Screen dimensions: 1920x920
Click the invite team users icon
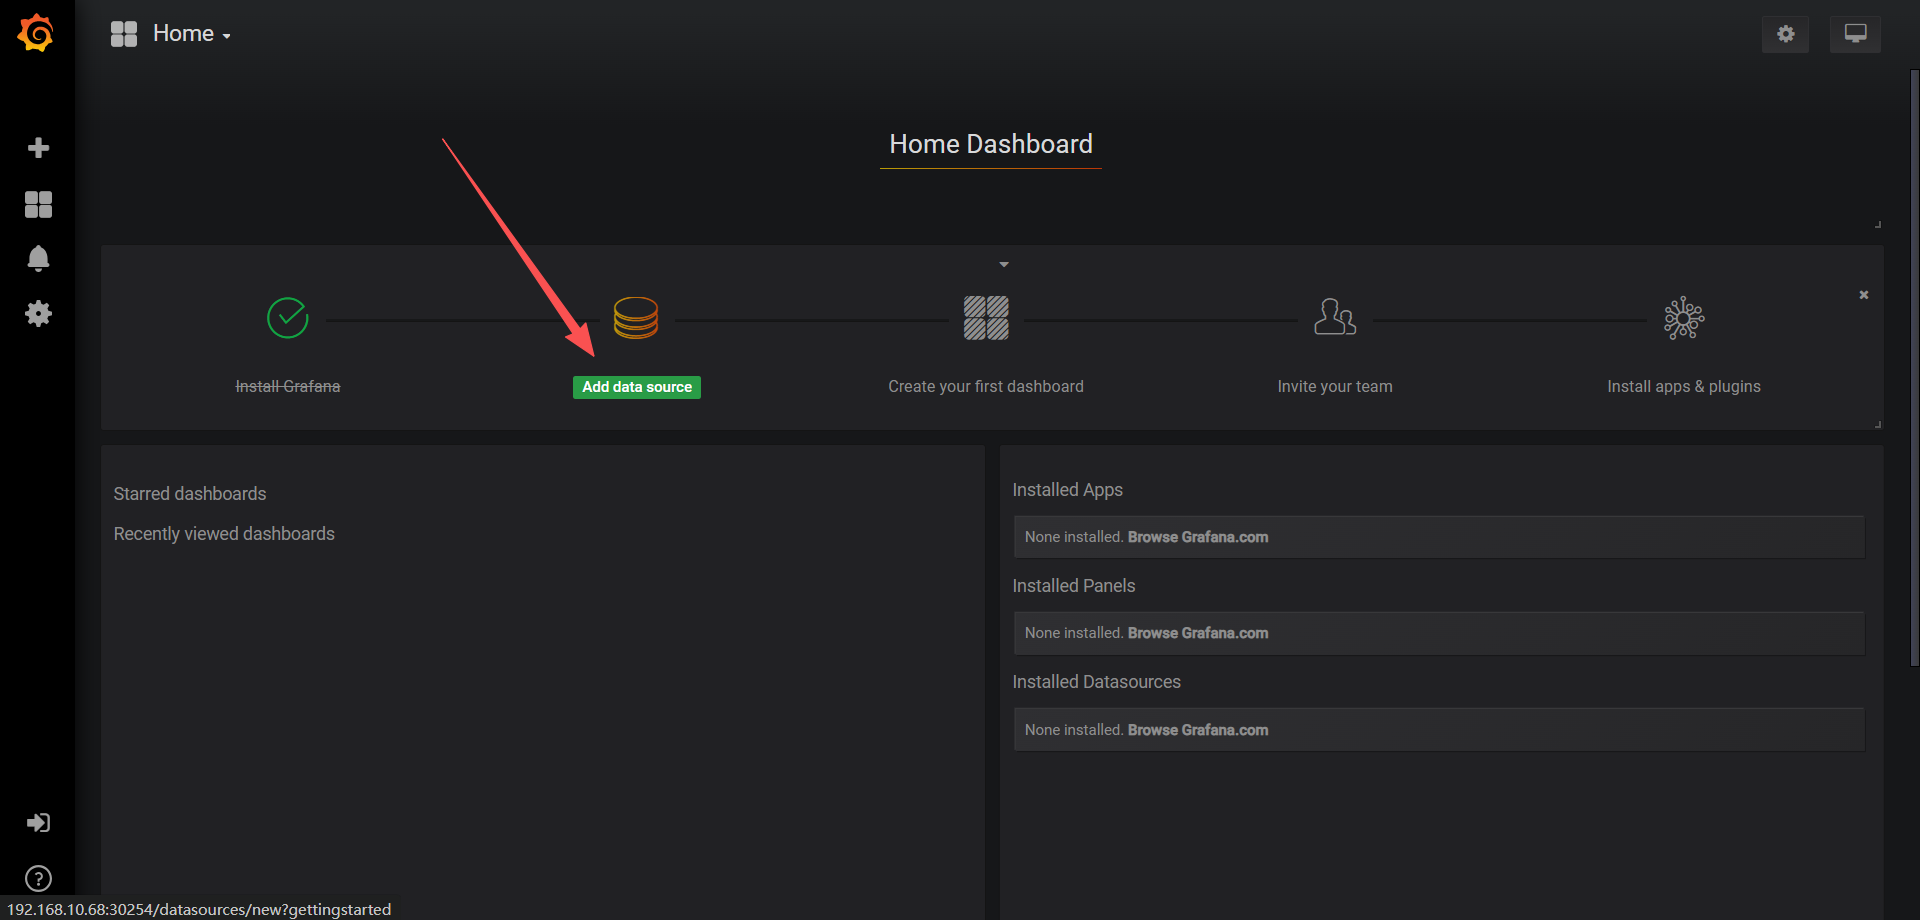tap(1335, 317)
